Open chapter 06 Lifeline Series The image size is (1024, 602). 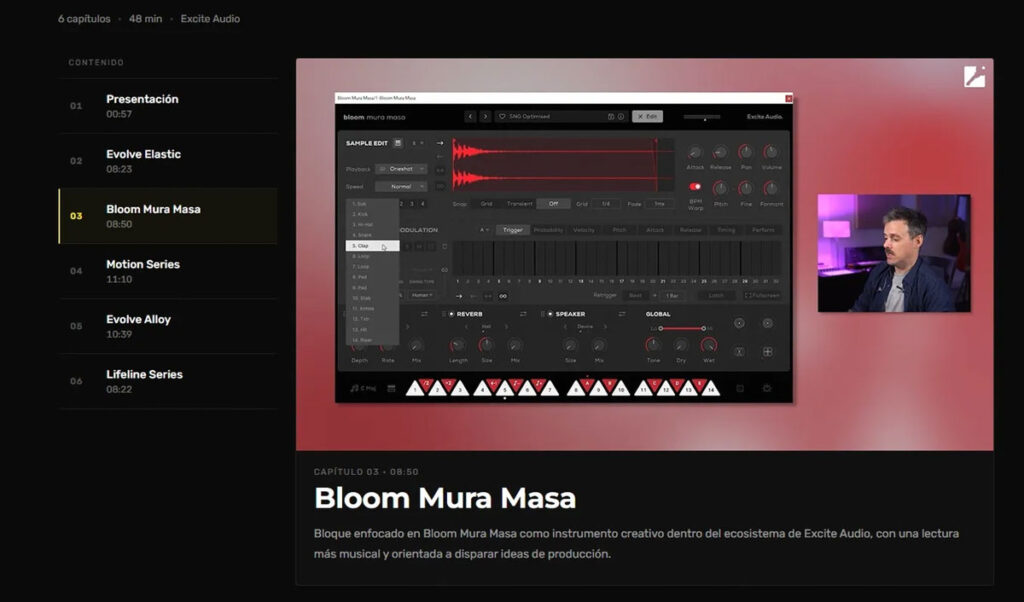click(x=168, y=381)
